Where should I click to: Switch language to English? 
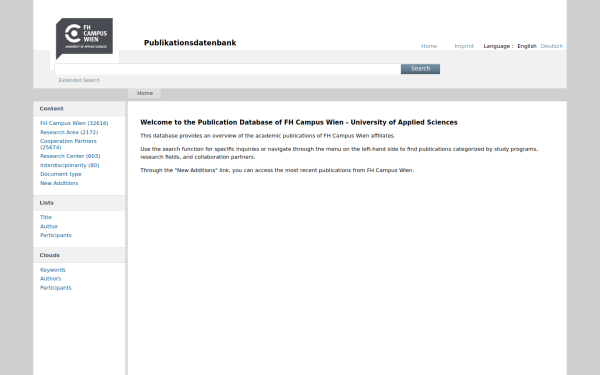pos(527,46)
